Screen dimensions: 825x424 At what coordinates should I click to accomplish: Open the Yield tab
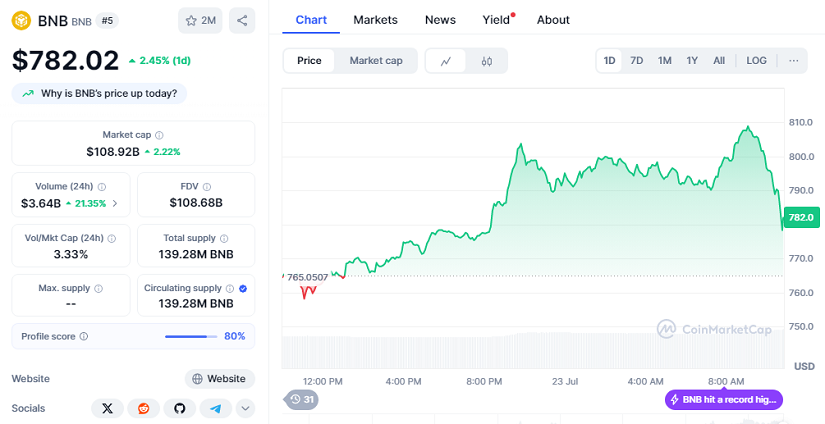pyautogui.click(x=496, y=20)
